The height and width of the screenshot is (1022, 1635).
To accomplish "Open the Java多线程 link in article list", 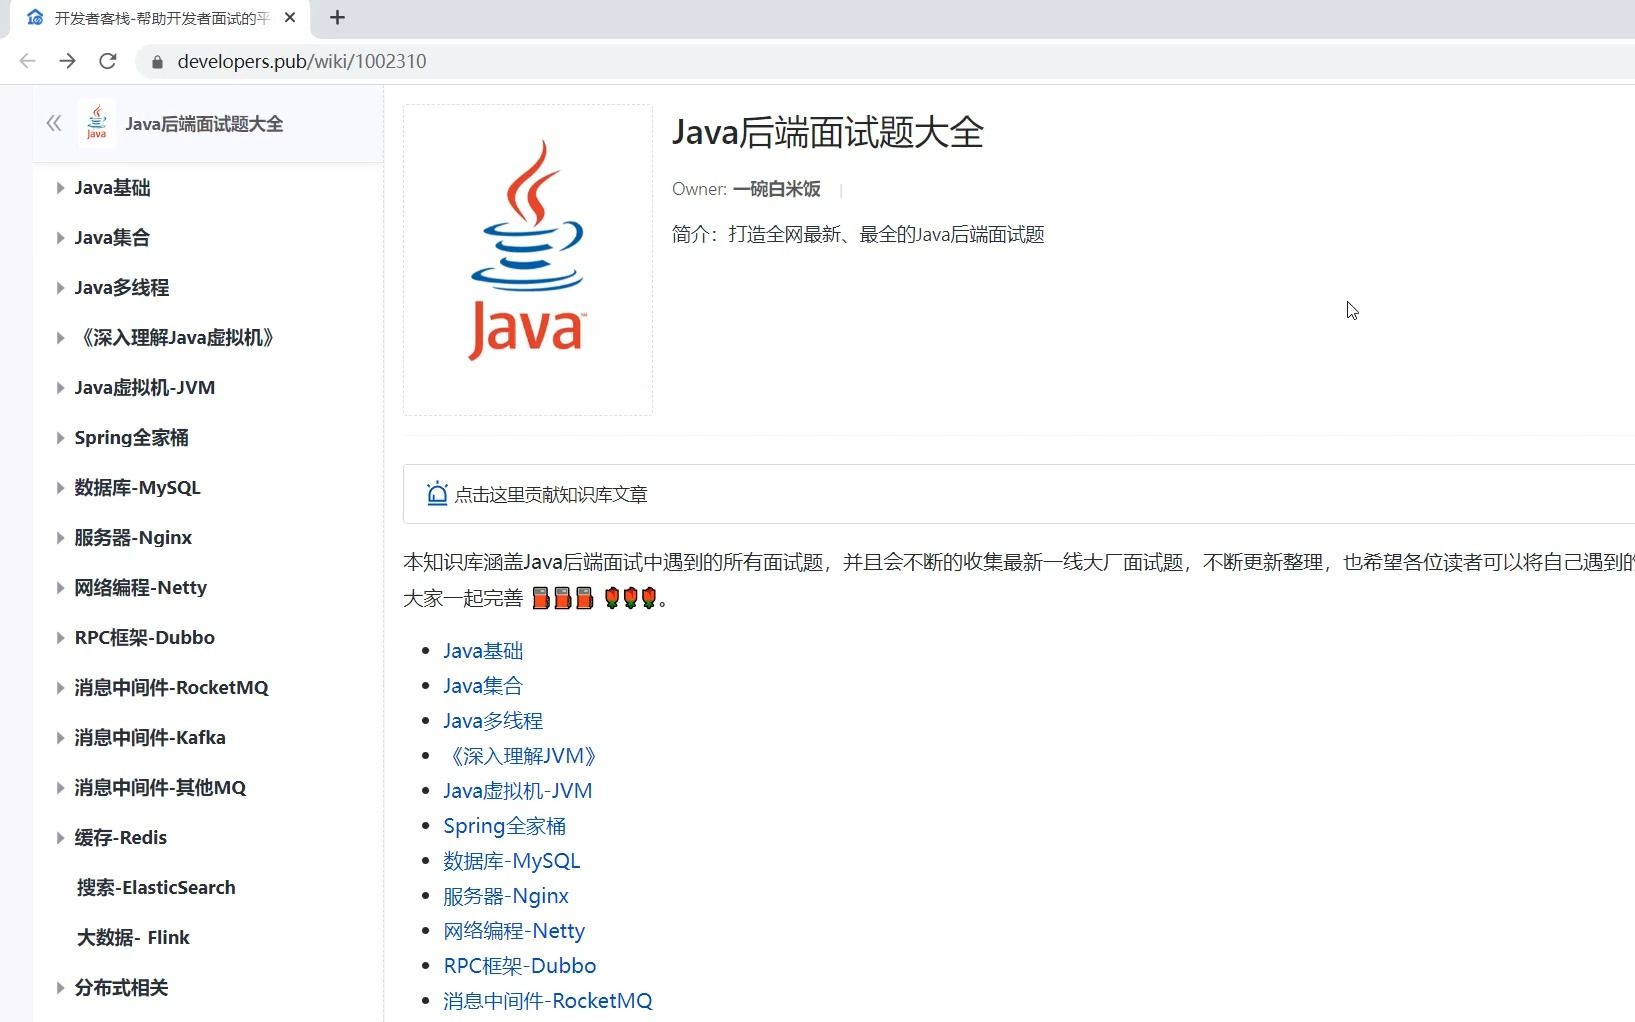I will pos(493,720).
